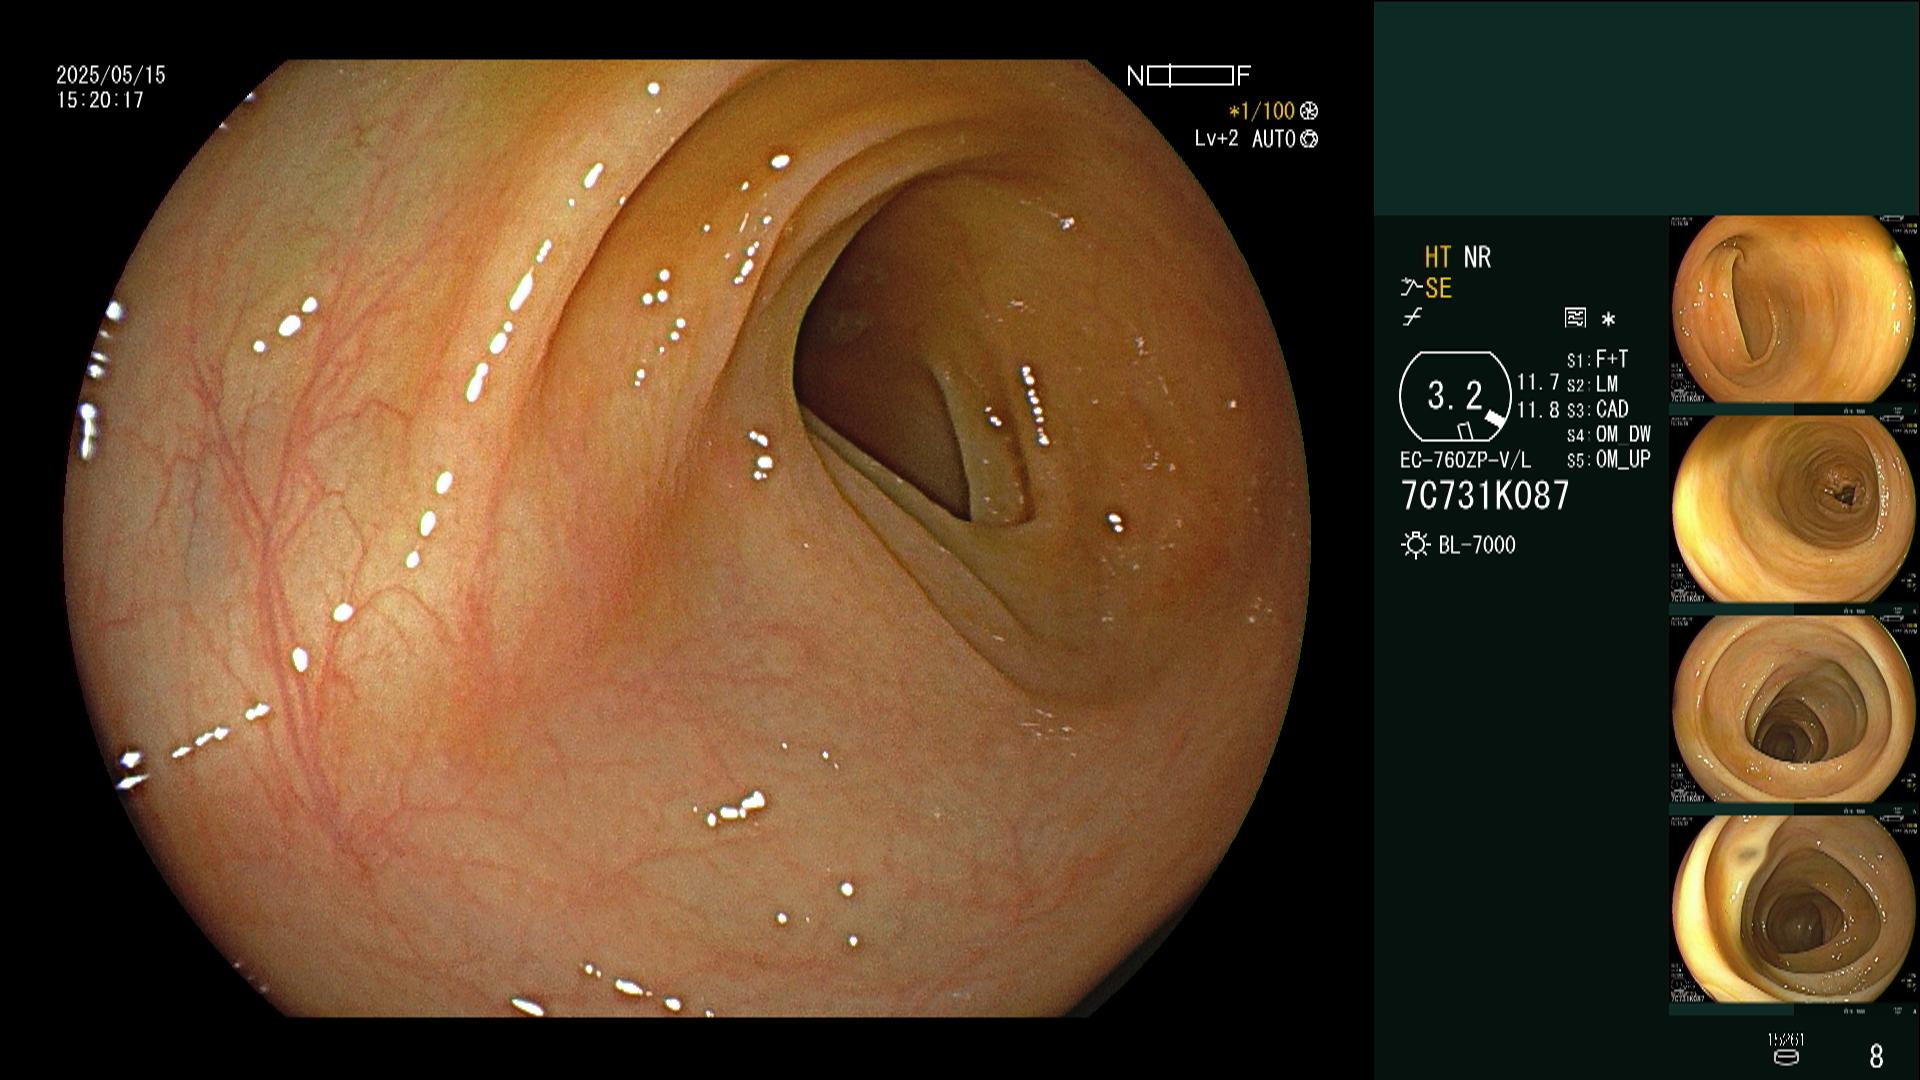Click the S5: OM_UP switch assignment
The image size is (1920, 1080).
(x=1609, y=459)
